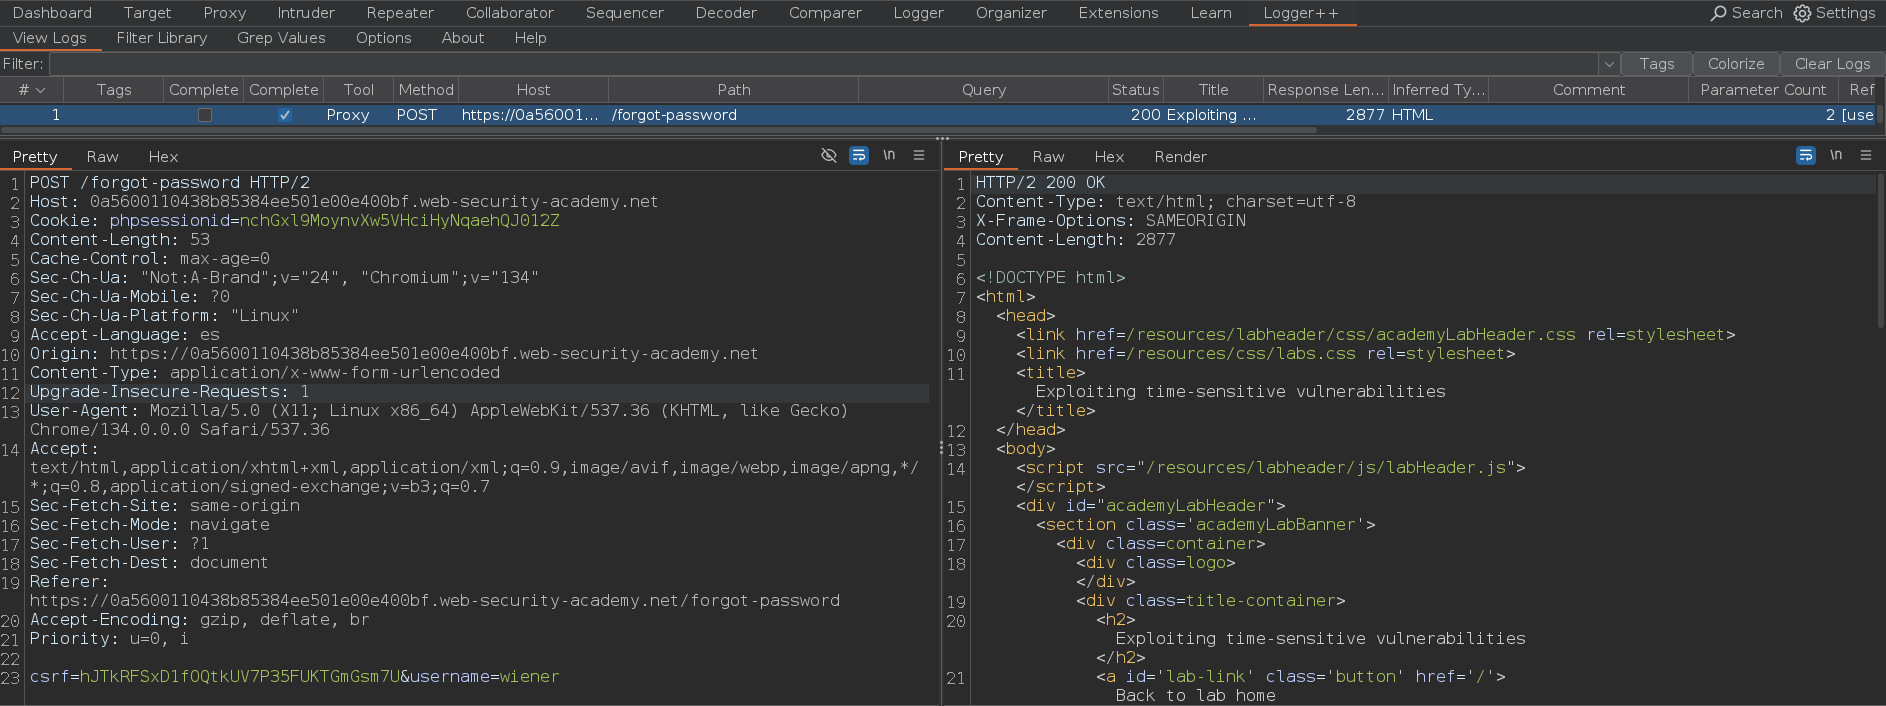Switch response view to Raw
The image size is (1886, 706).
click(x=1048, y=157)
